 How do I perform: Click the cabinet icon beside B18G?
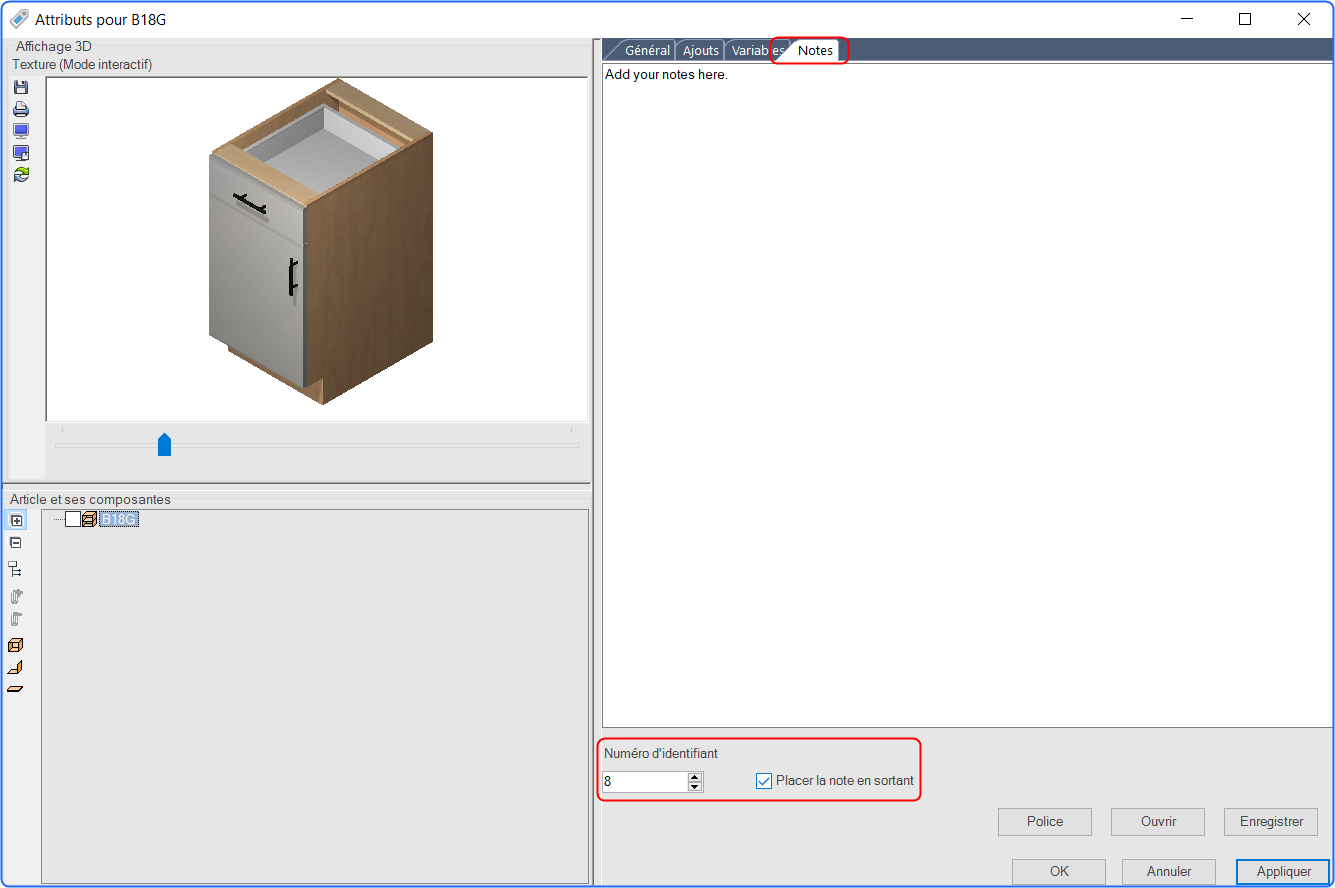click(89, 519)
